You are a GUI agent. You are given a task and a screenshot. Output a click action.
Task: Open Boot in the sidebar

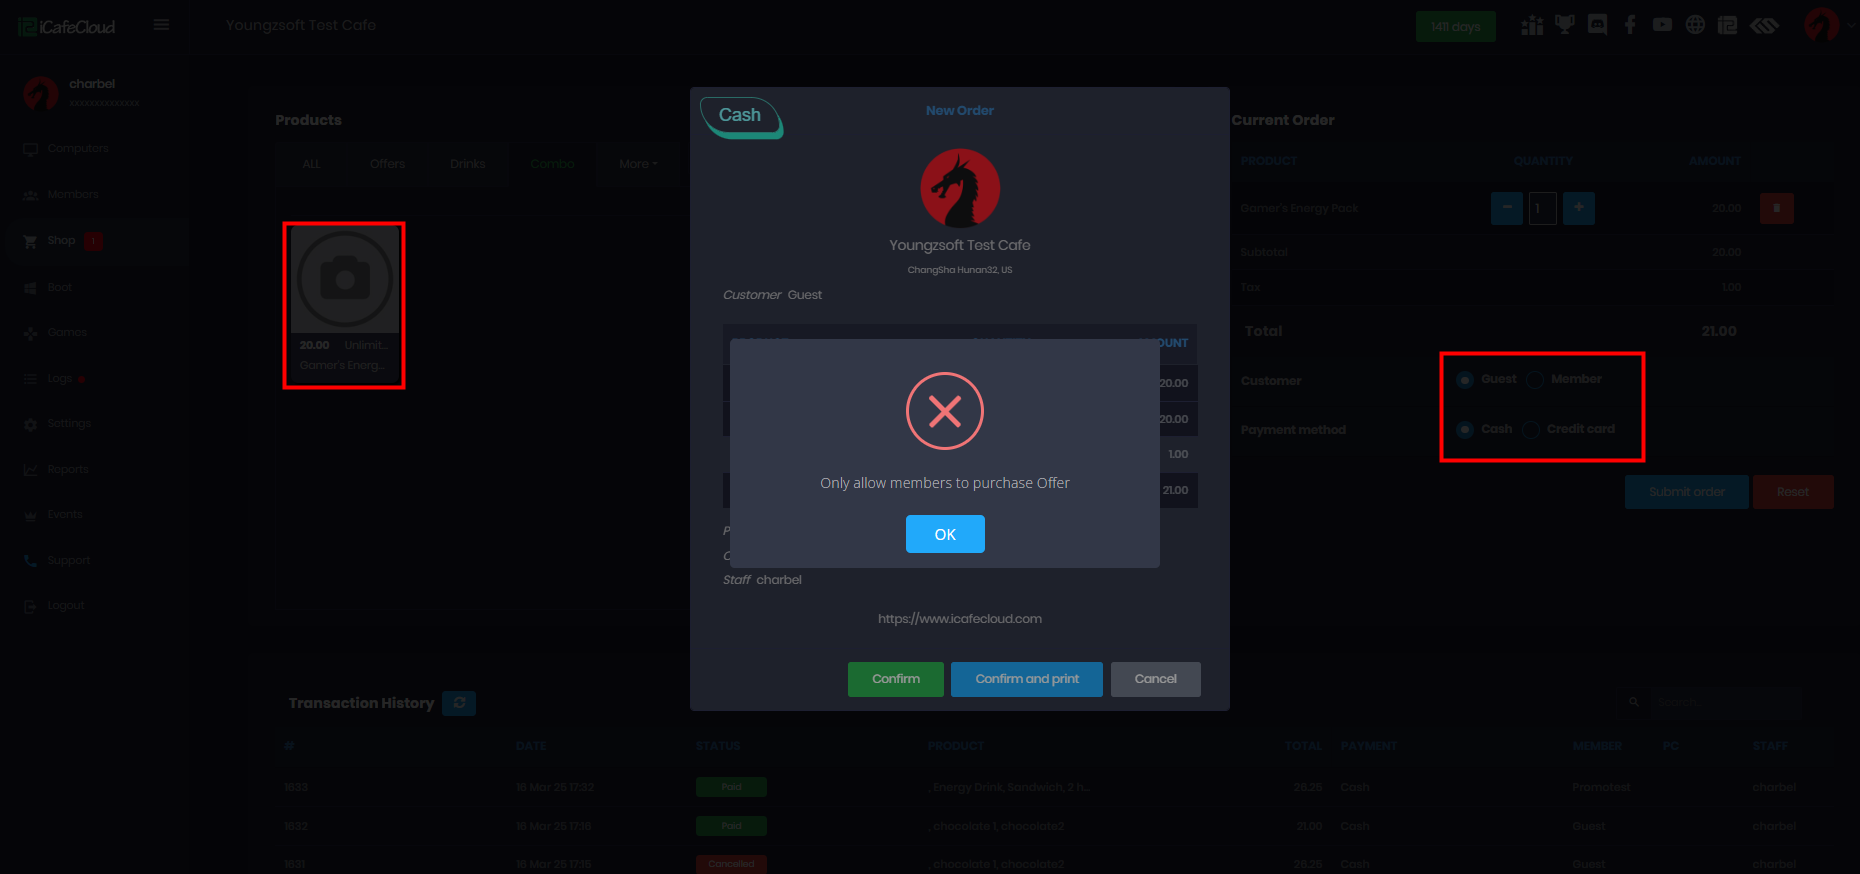click(60, 287)
